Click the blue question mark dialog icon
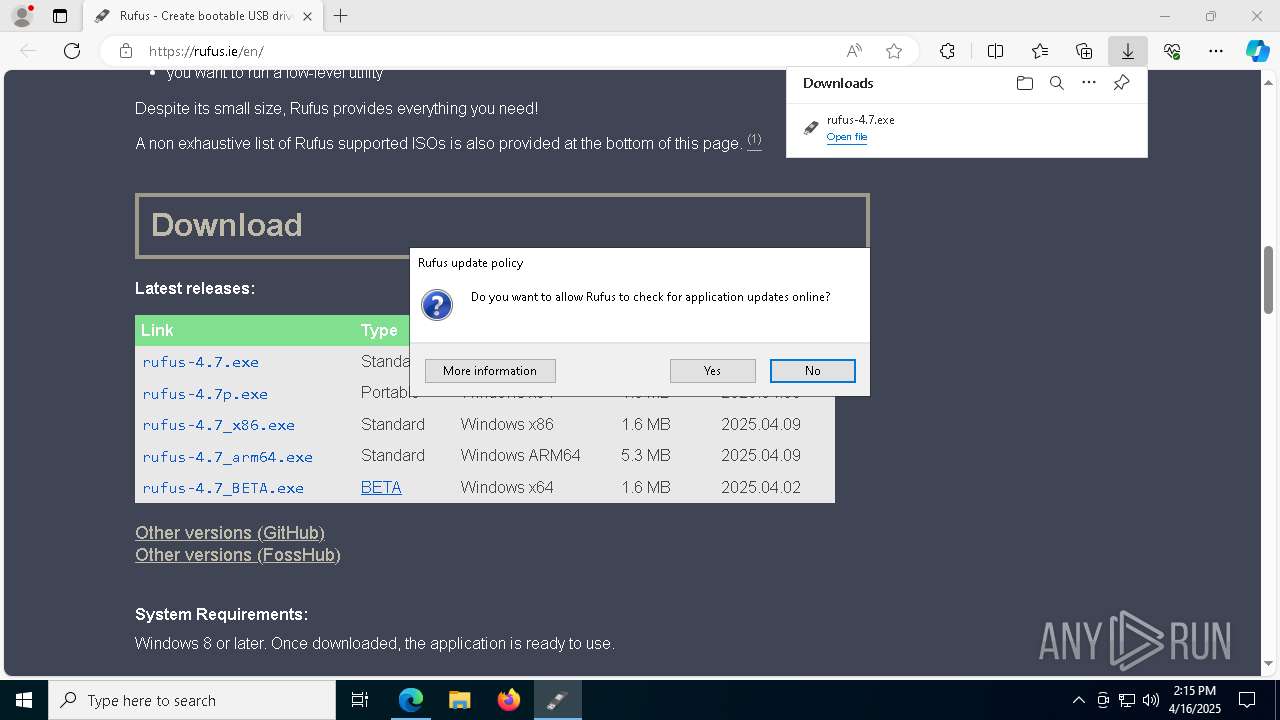The height and width of the screenshot is (720, 1280). point(437,305)
